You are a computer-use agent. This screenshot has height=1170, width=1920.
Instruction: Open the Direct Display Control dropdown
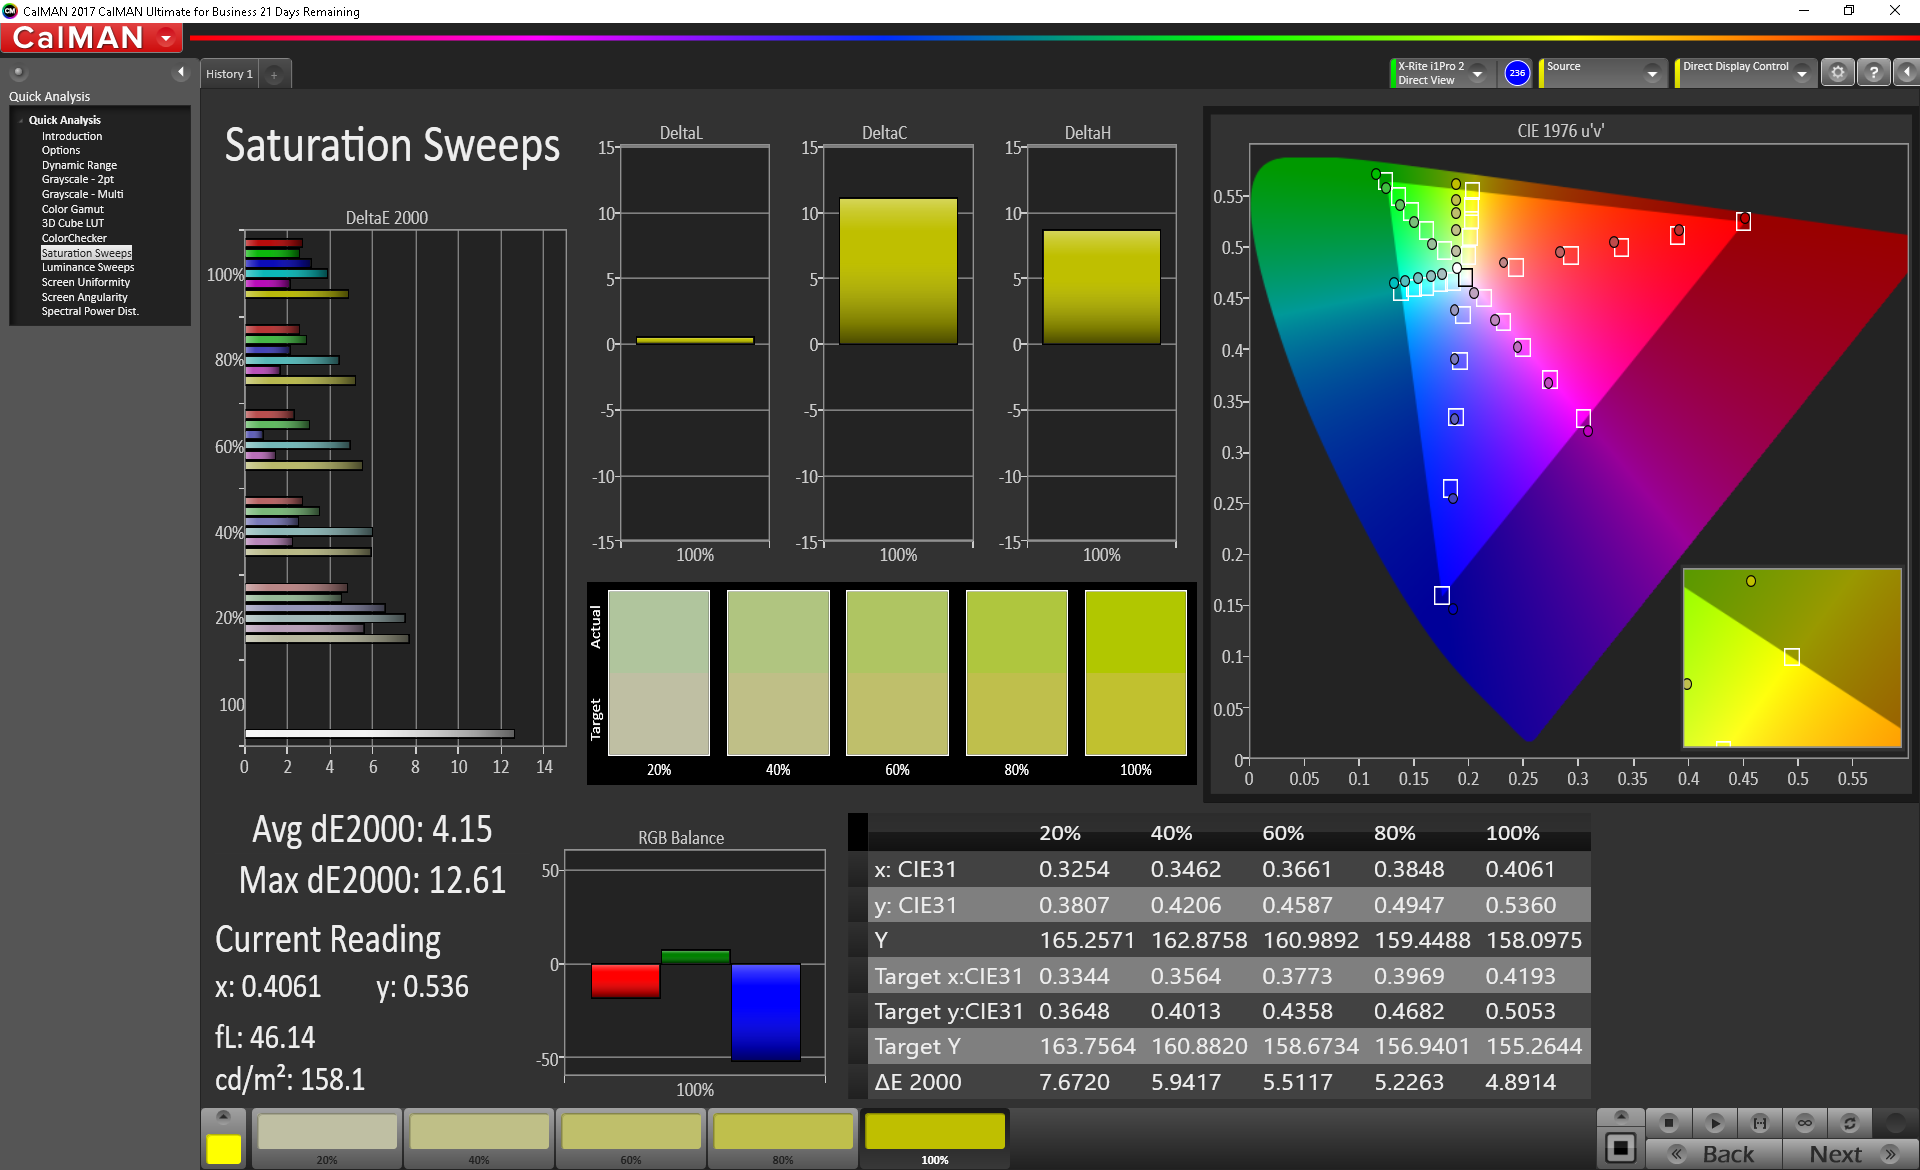pyautogui.click(x=1801, y=74)
